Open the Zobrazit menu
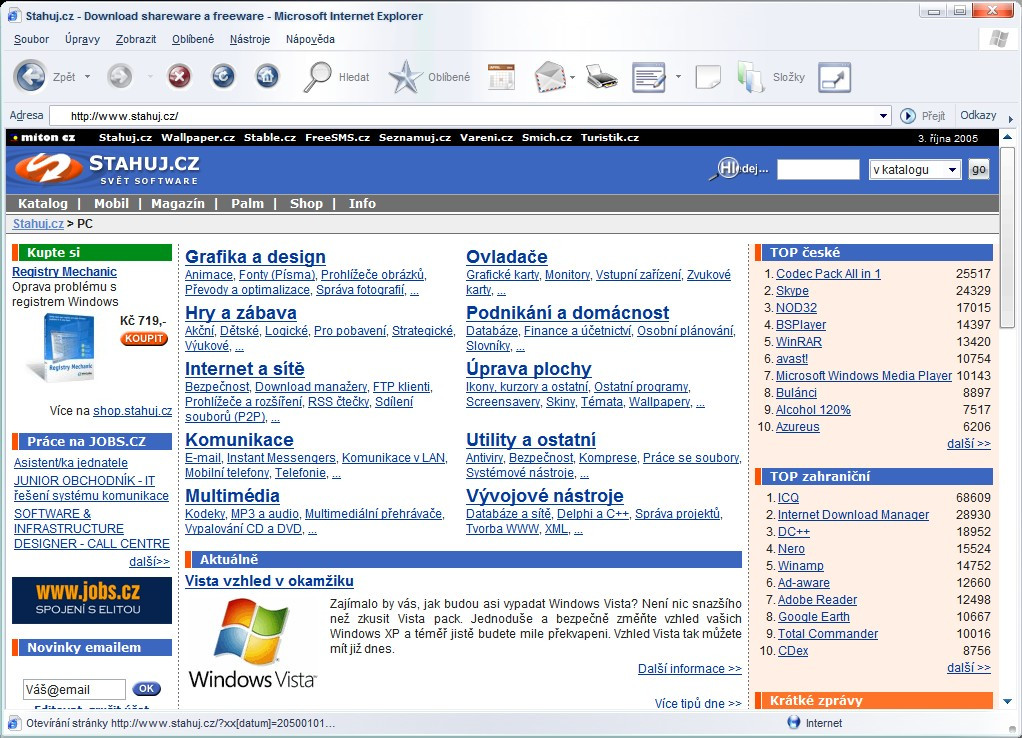This screenshot has height=738, width=1022. (136, 39)
